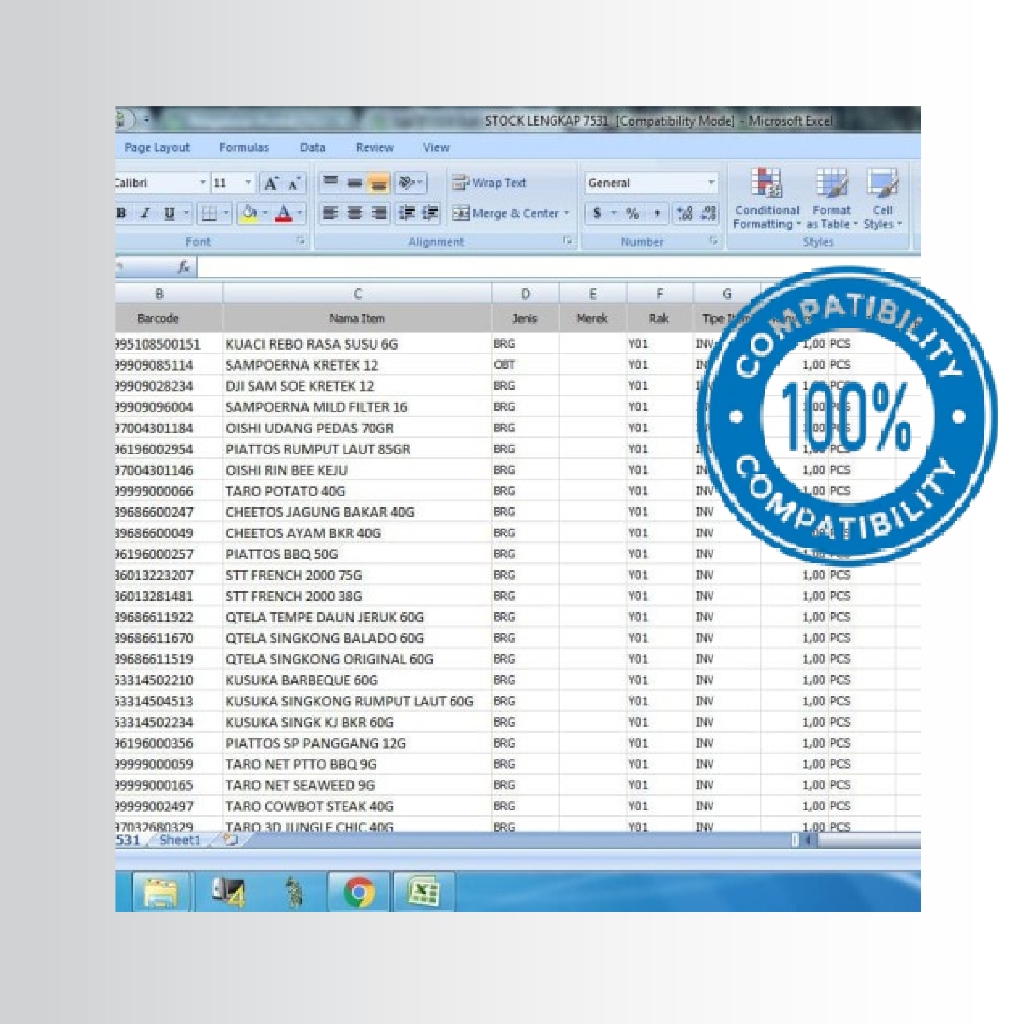The height and width of the screenshot is (1024, 1024).
Task: Toggle Wrap Text
Action: 489,183
